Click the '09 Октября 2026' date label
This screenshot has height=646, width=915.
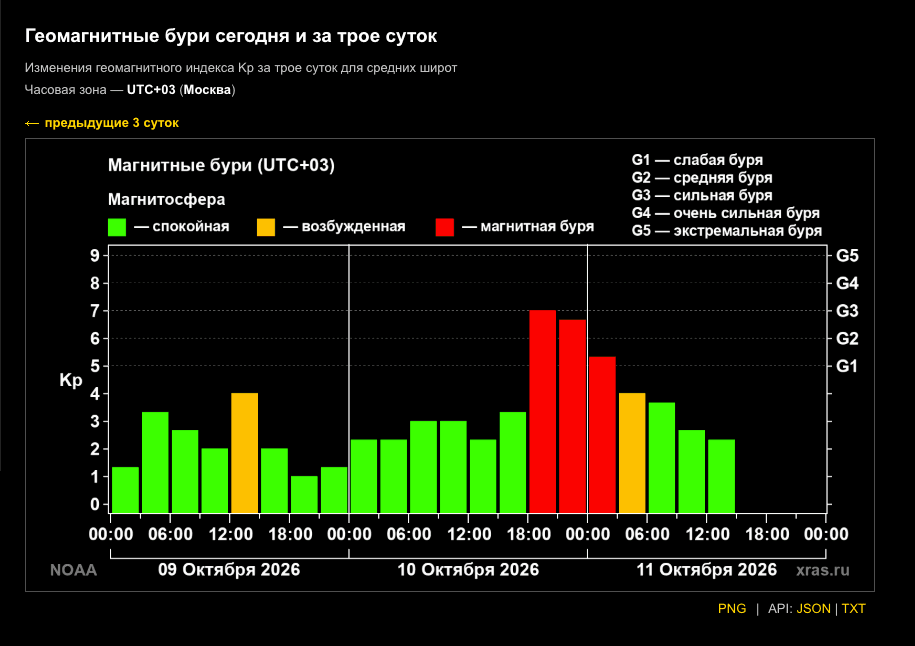pyautogui.click(x=229, y=570)
